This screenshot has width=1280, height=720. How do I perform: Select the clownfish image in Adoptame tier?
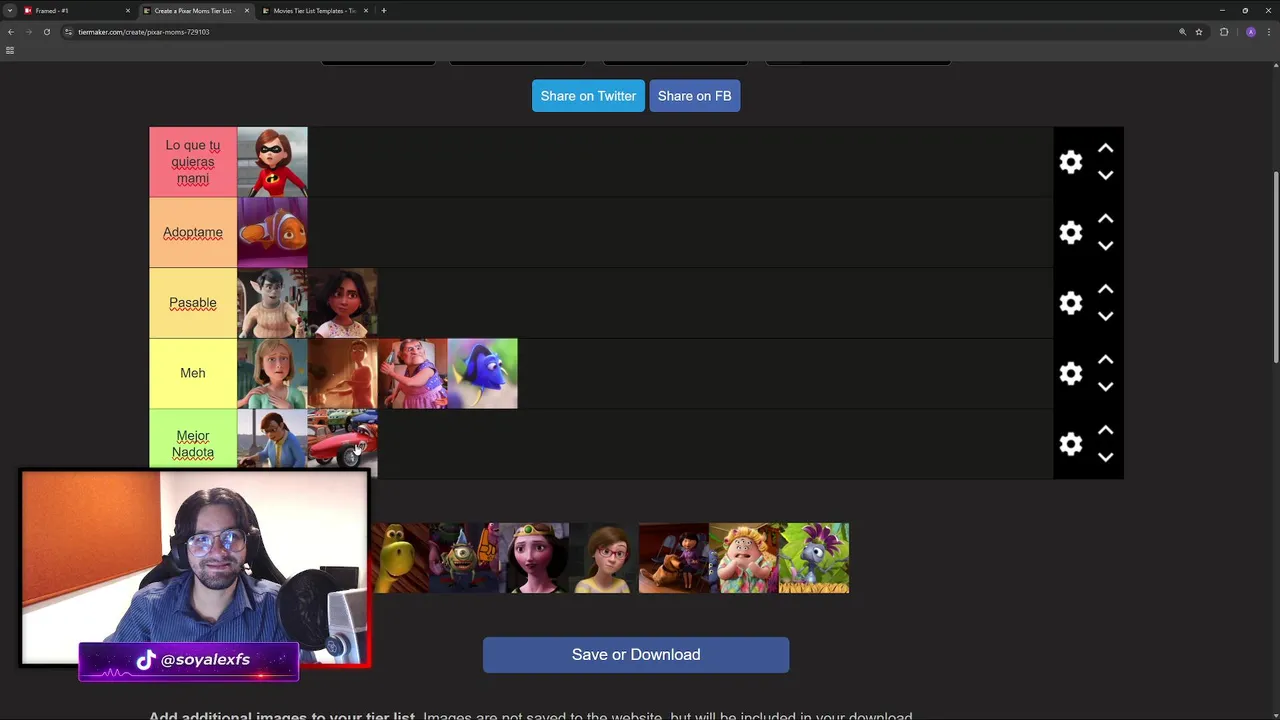(x=272, y=232)
